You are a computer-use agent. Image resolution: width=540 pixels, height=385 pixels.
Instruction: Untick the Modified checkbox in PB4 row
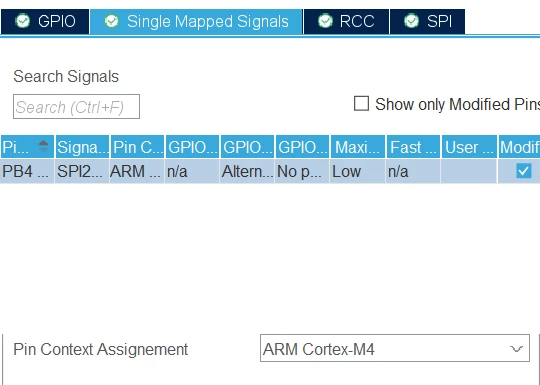click(x=523, y=171)
